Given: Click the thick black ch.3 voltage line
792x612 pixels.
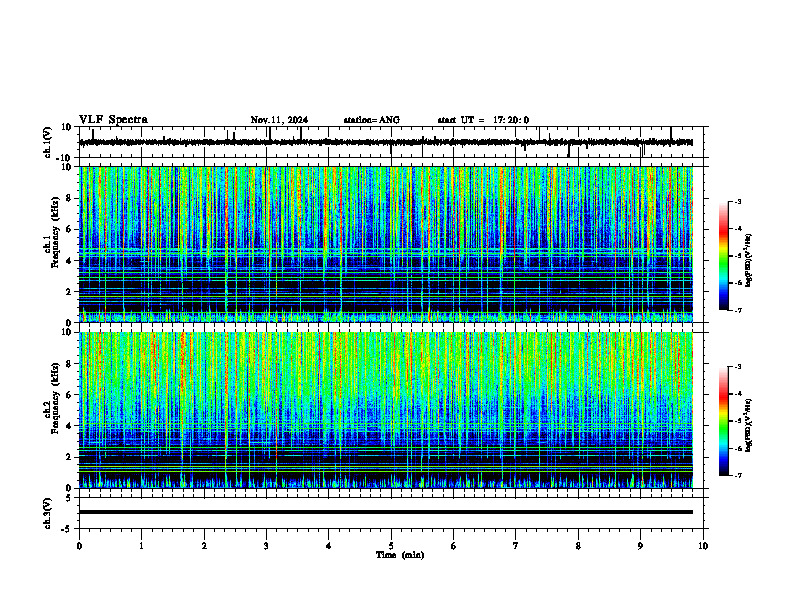Looking at the screenshot, I should click(x=385, y=512).
